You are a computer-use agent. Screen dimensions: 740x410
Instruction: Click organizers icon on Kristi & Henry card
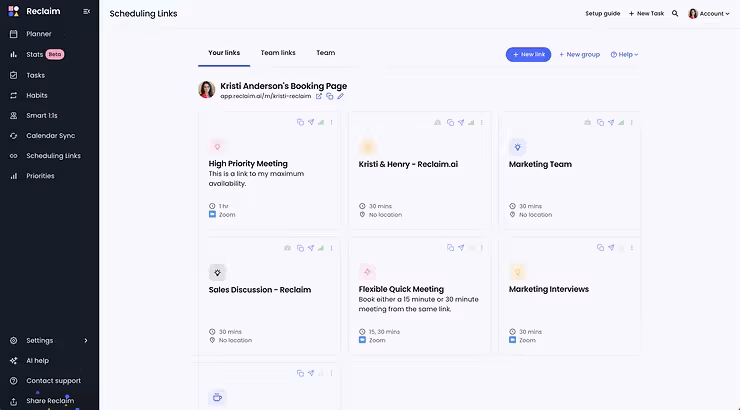coord(437,122)
